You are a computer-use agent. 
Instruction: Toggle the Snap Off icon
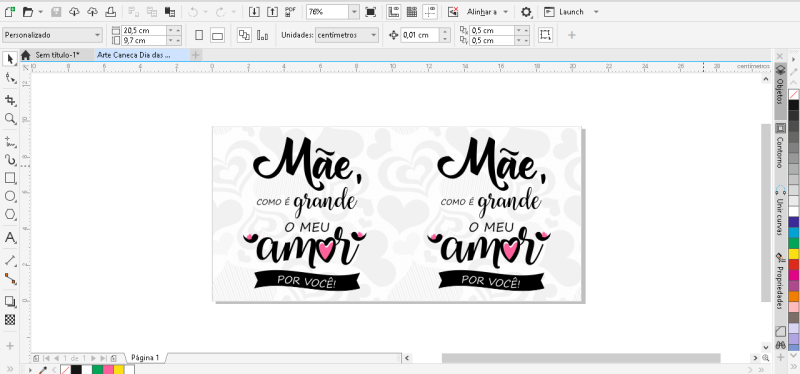[x=453, y=12]
